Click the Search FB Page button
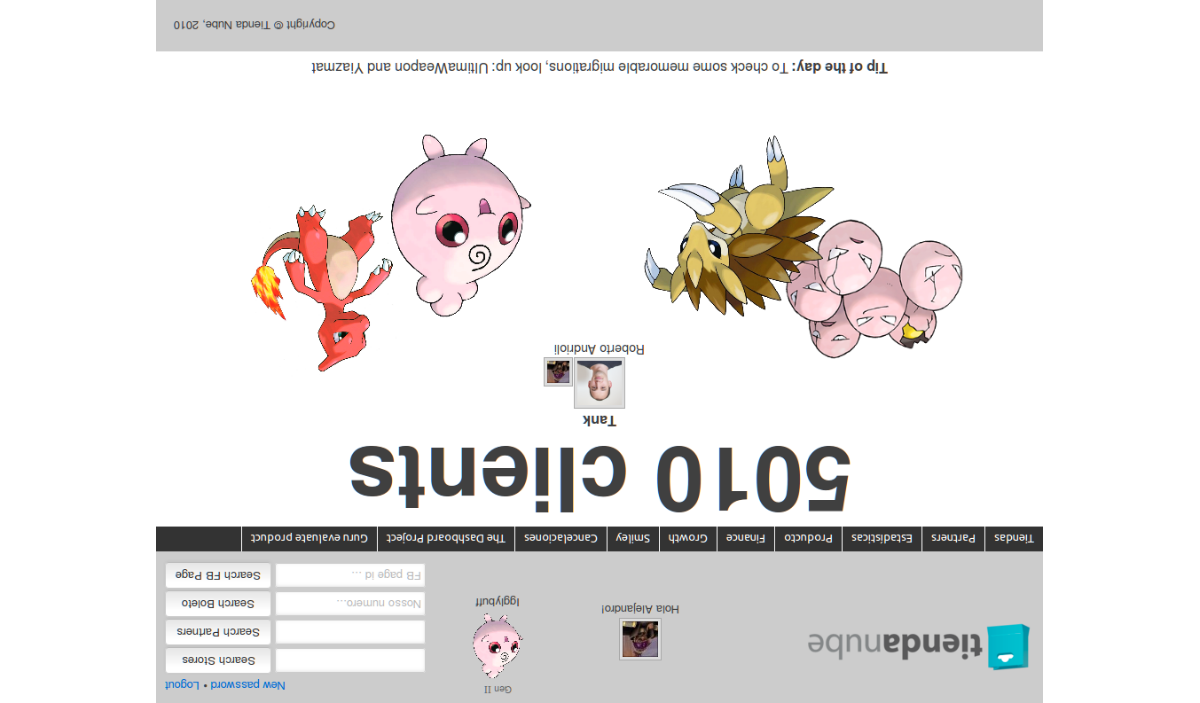The image size is (1200, 703). (218, 576)
